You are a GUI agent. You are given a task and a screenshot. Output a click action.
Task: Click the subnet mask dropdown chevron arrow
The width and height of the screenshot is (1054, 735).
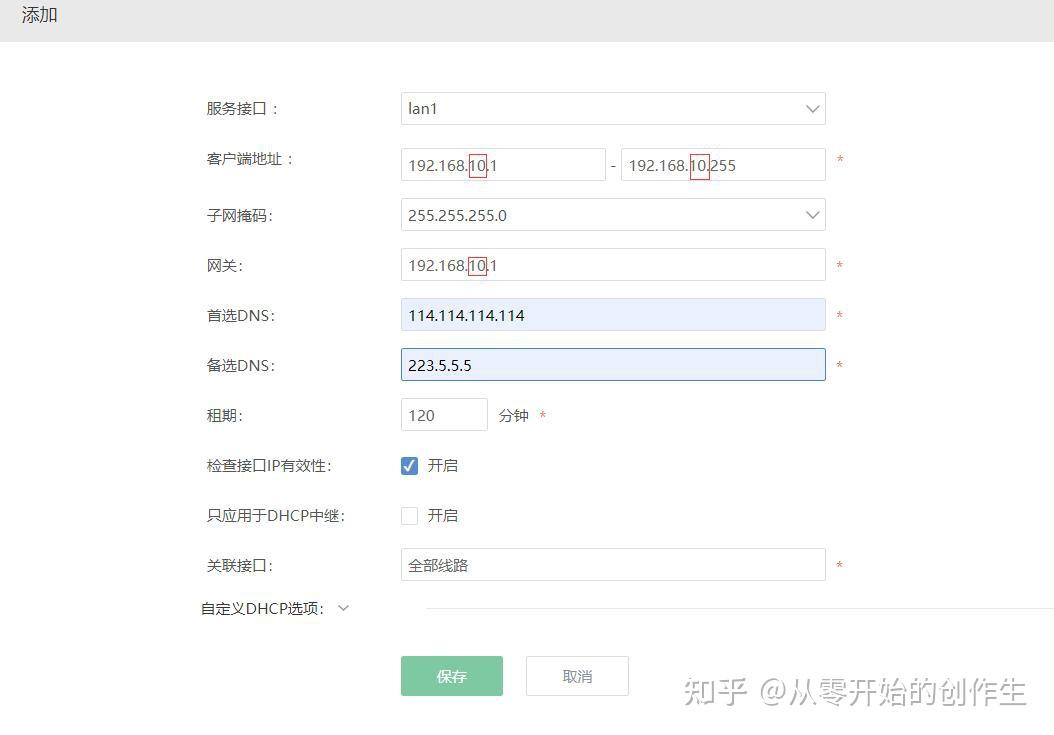(811, 214)
